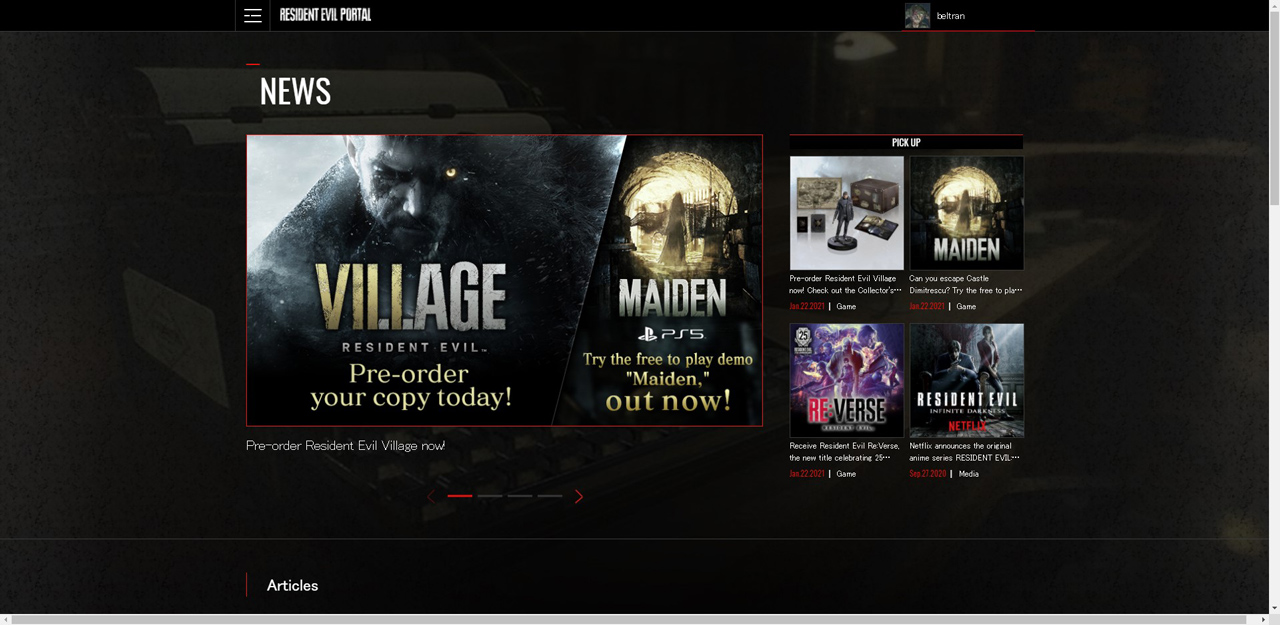Screen dimensions: 1280x625
Task: Select the fourth carousel indicator
Action: click(550, 496)
